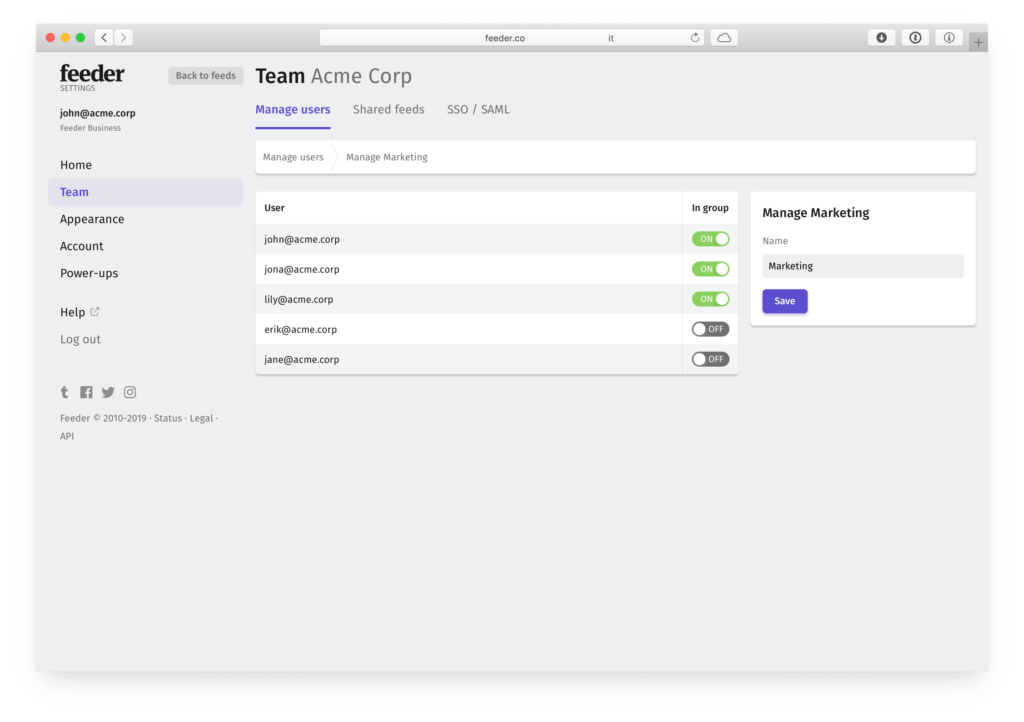
Task: Switch to the Manage users tab
Action: [x=293, y=110]
